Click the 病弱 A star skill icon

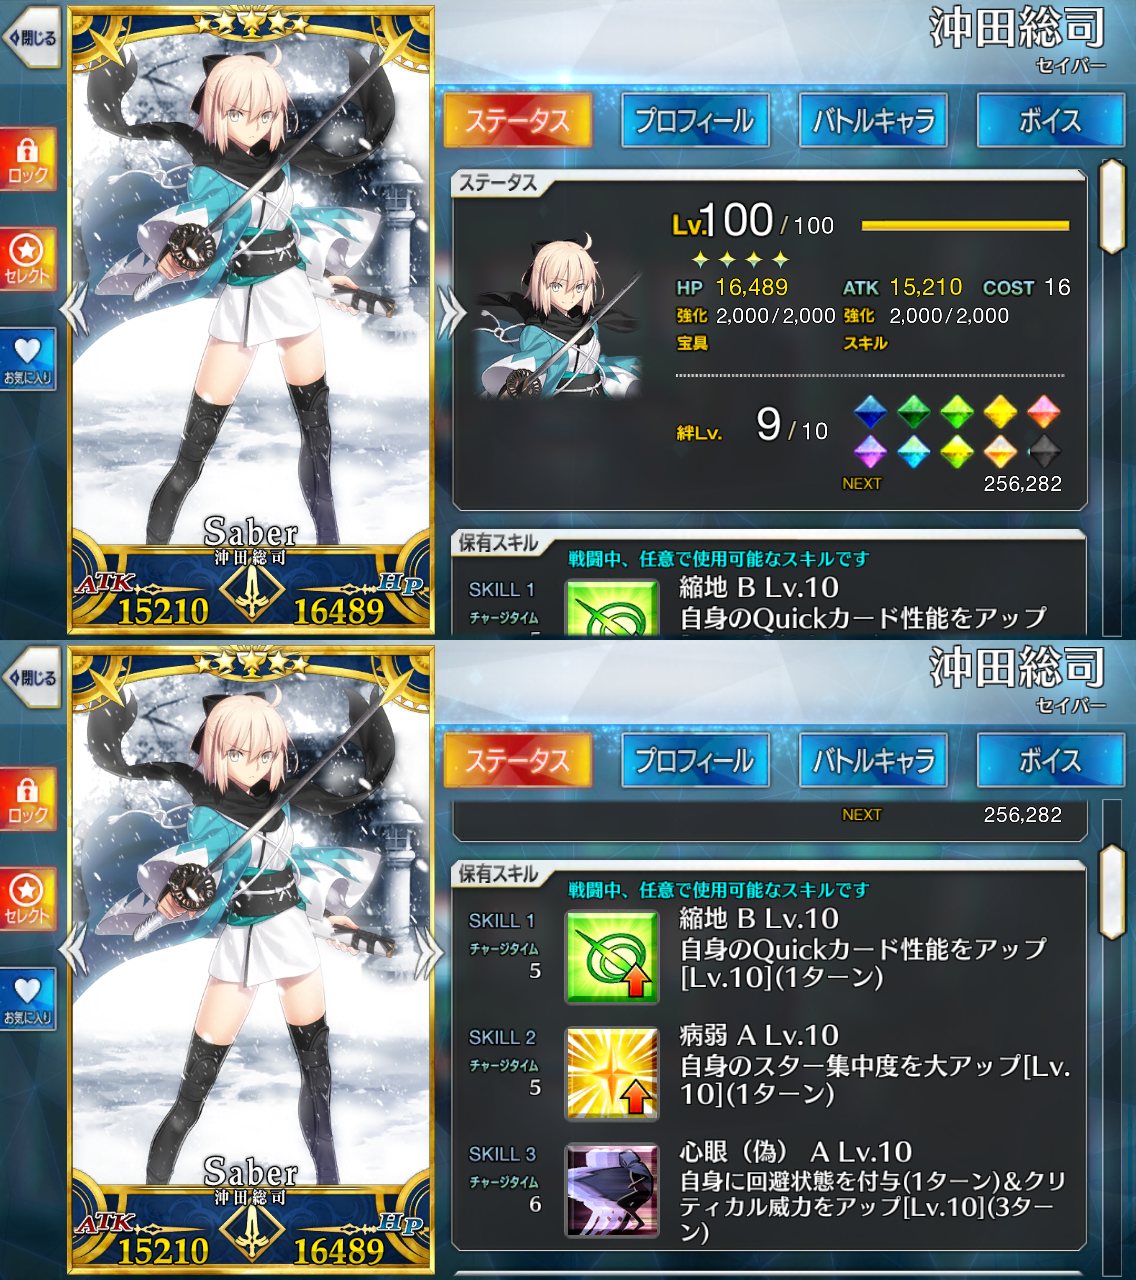click(x=612, y=1073)
